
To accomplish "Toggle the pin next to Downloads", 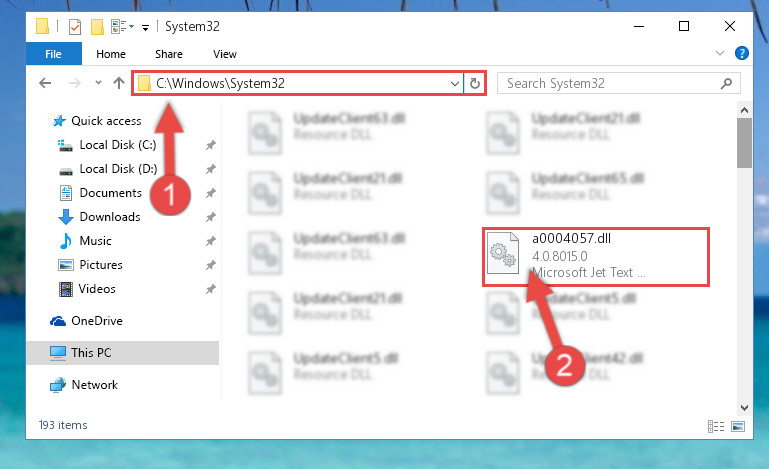I will pyautogui.click(x=210, y=217).
